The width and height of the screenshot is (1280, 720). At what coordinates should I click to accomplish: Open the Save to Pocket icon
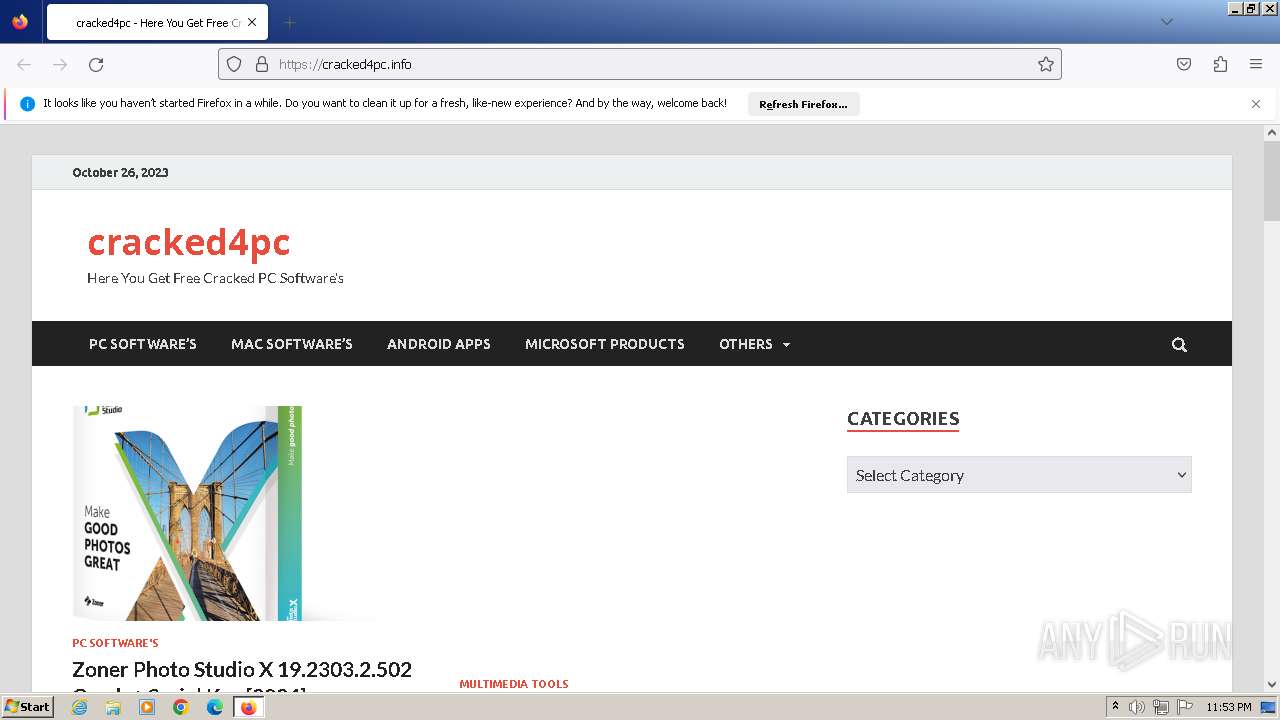[1184, 64]
